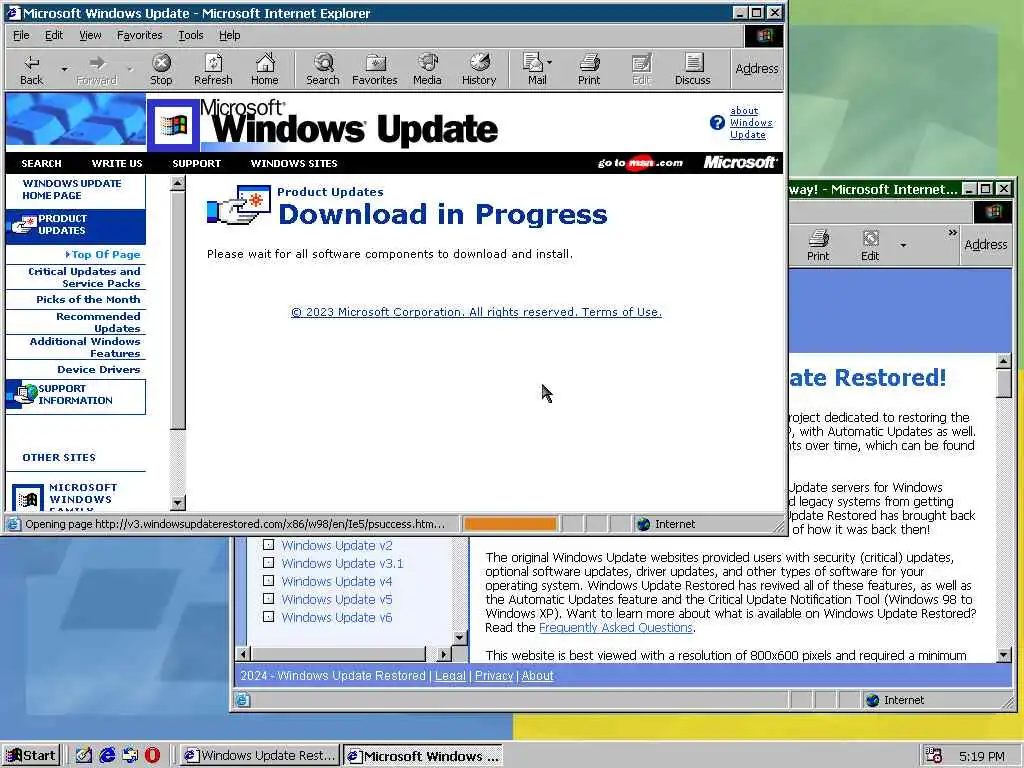Click the Start button
Viewport: 1024px width, 768px height.
[31, 756]
